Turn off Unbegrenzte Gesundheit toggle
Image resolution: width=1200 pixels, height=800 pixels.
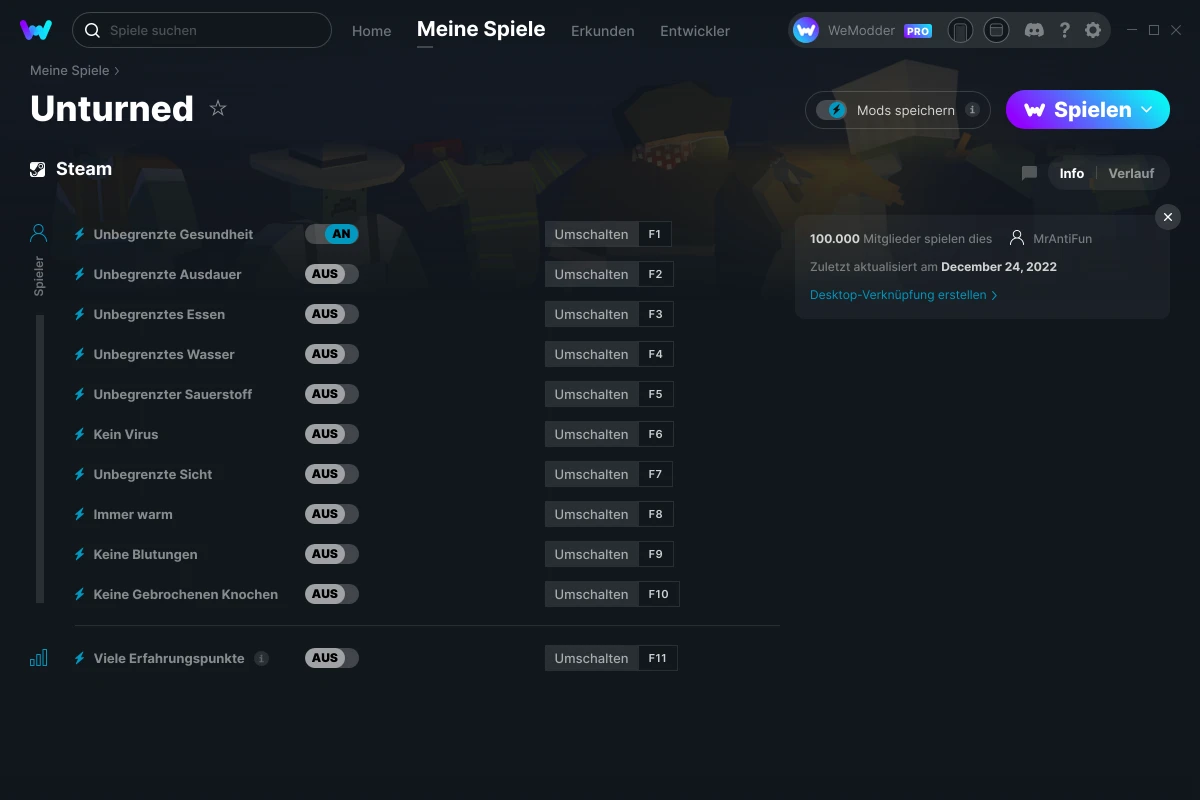click(332, 234)
